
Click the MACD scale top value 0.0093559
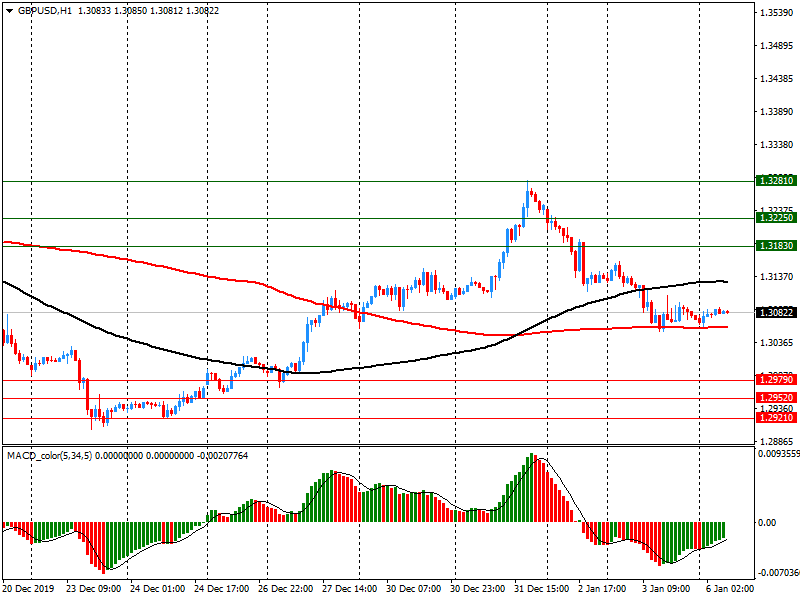pos(779,454)
